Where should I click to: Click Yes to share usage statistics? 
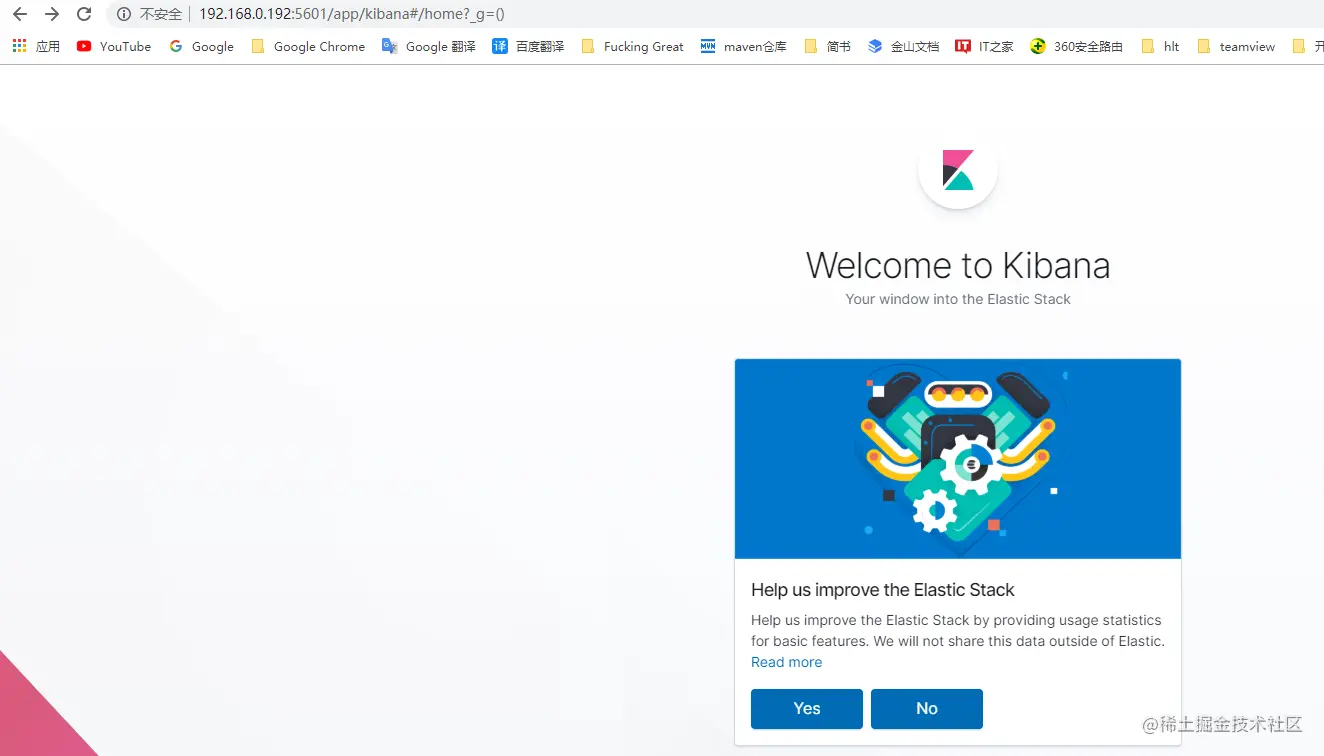point(807,709)
